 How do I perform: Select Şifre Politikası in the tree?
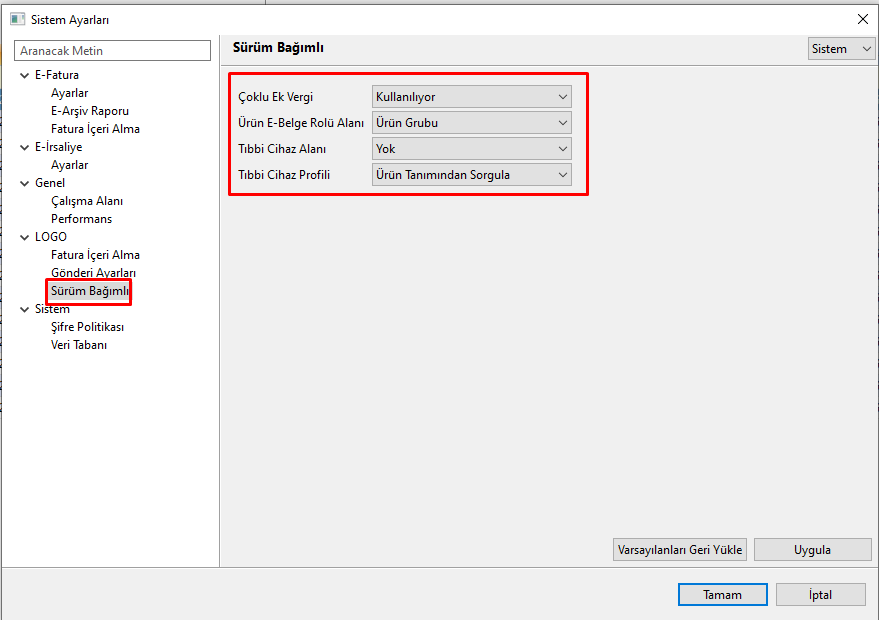tap(87, 327)
